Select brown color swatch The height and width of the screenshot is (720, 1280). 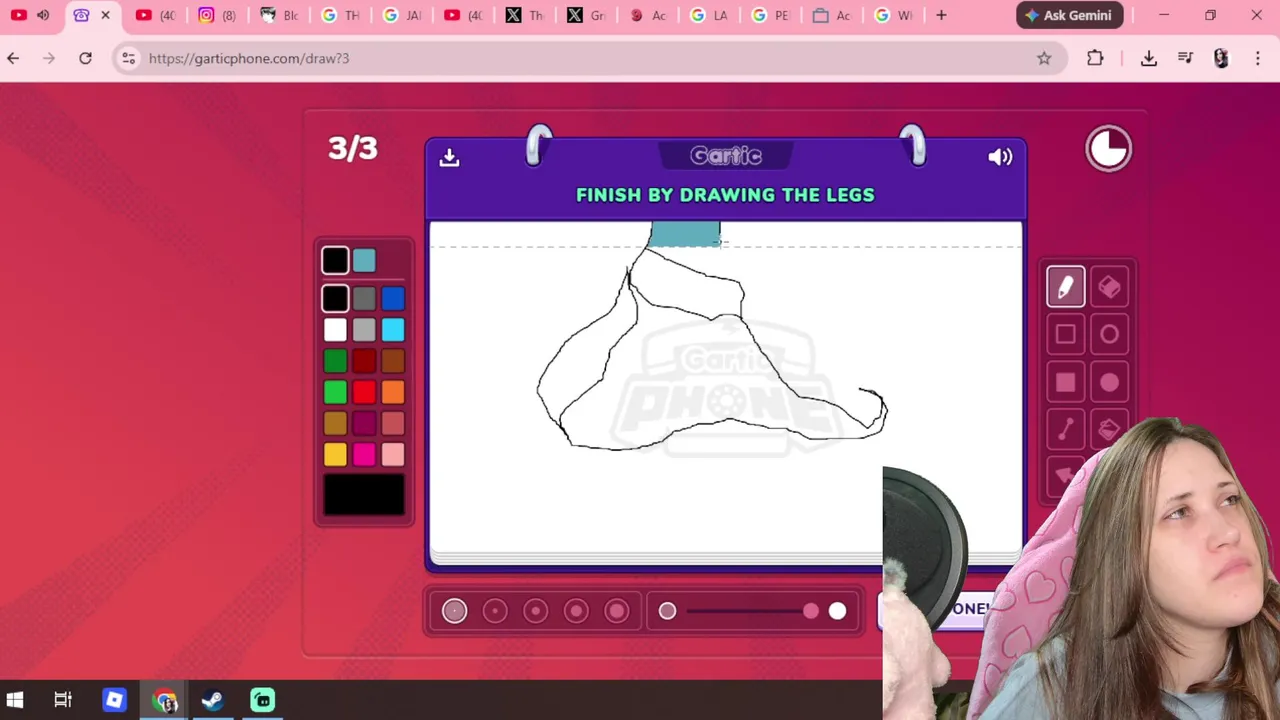(393, 361)
